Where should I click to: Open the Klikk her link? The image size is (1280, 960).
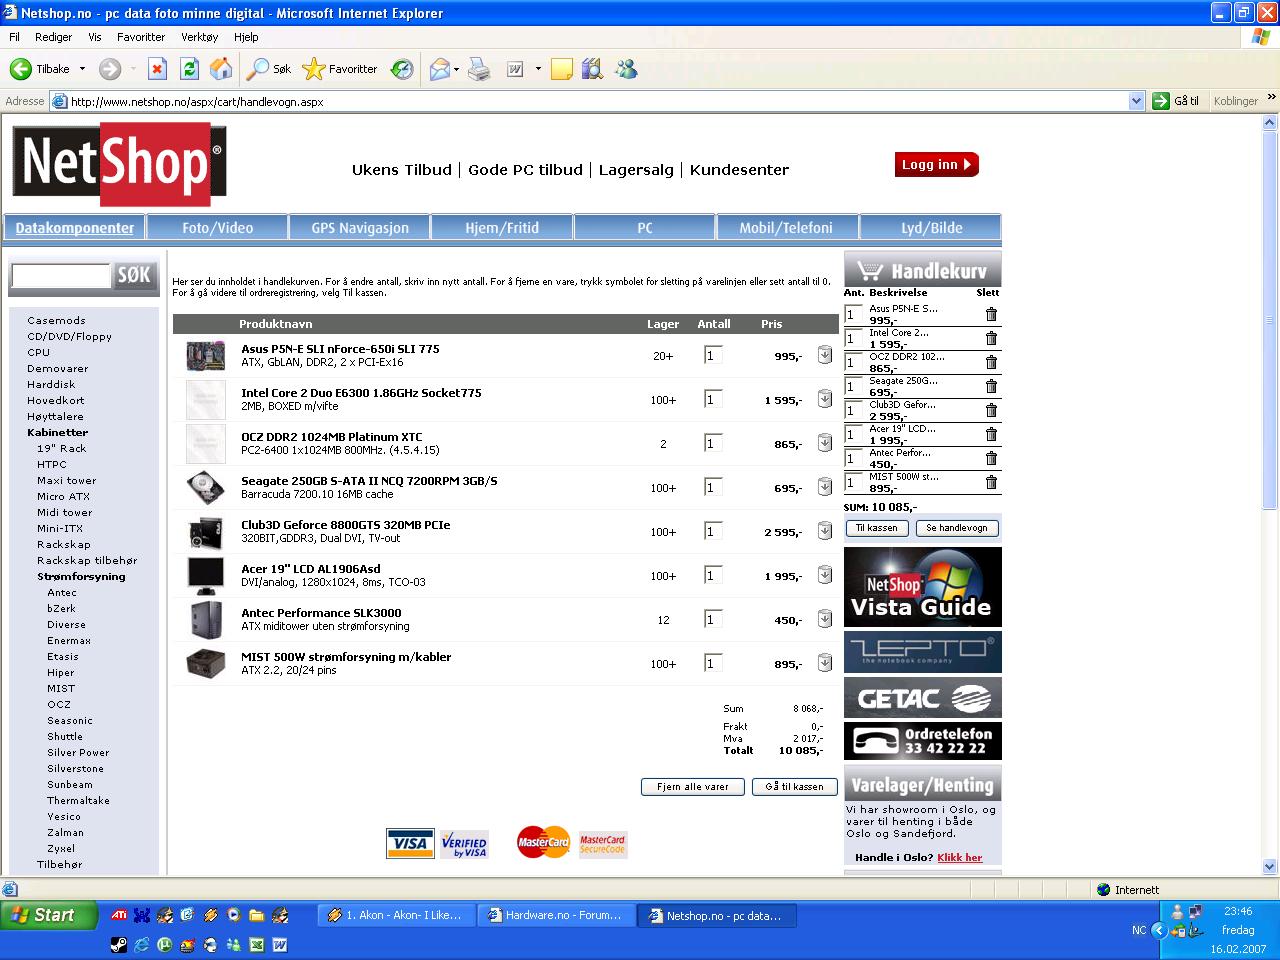960,857
